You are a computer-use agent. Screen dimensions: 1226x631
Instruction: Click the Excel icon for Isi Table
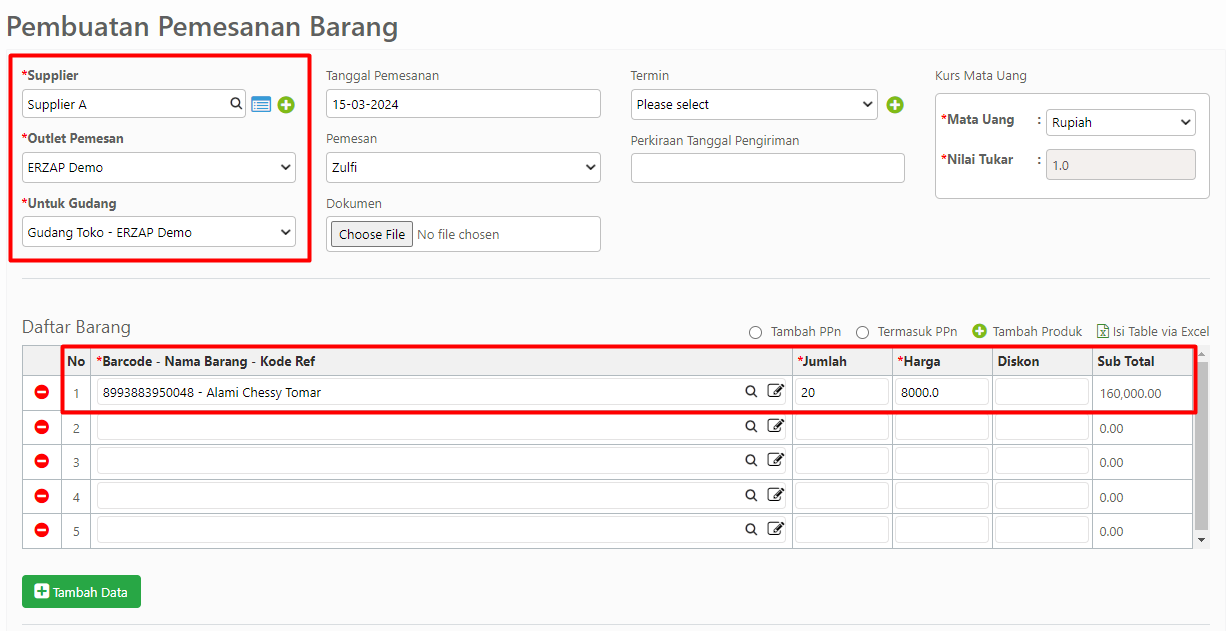[1103, 331]
